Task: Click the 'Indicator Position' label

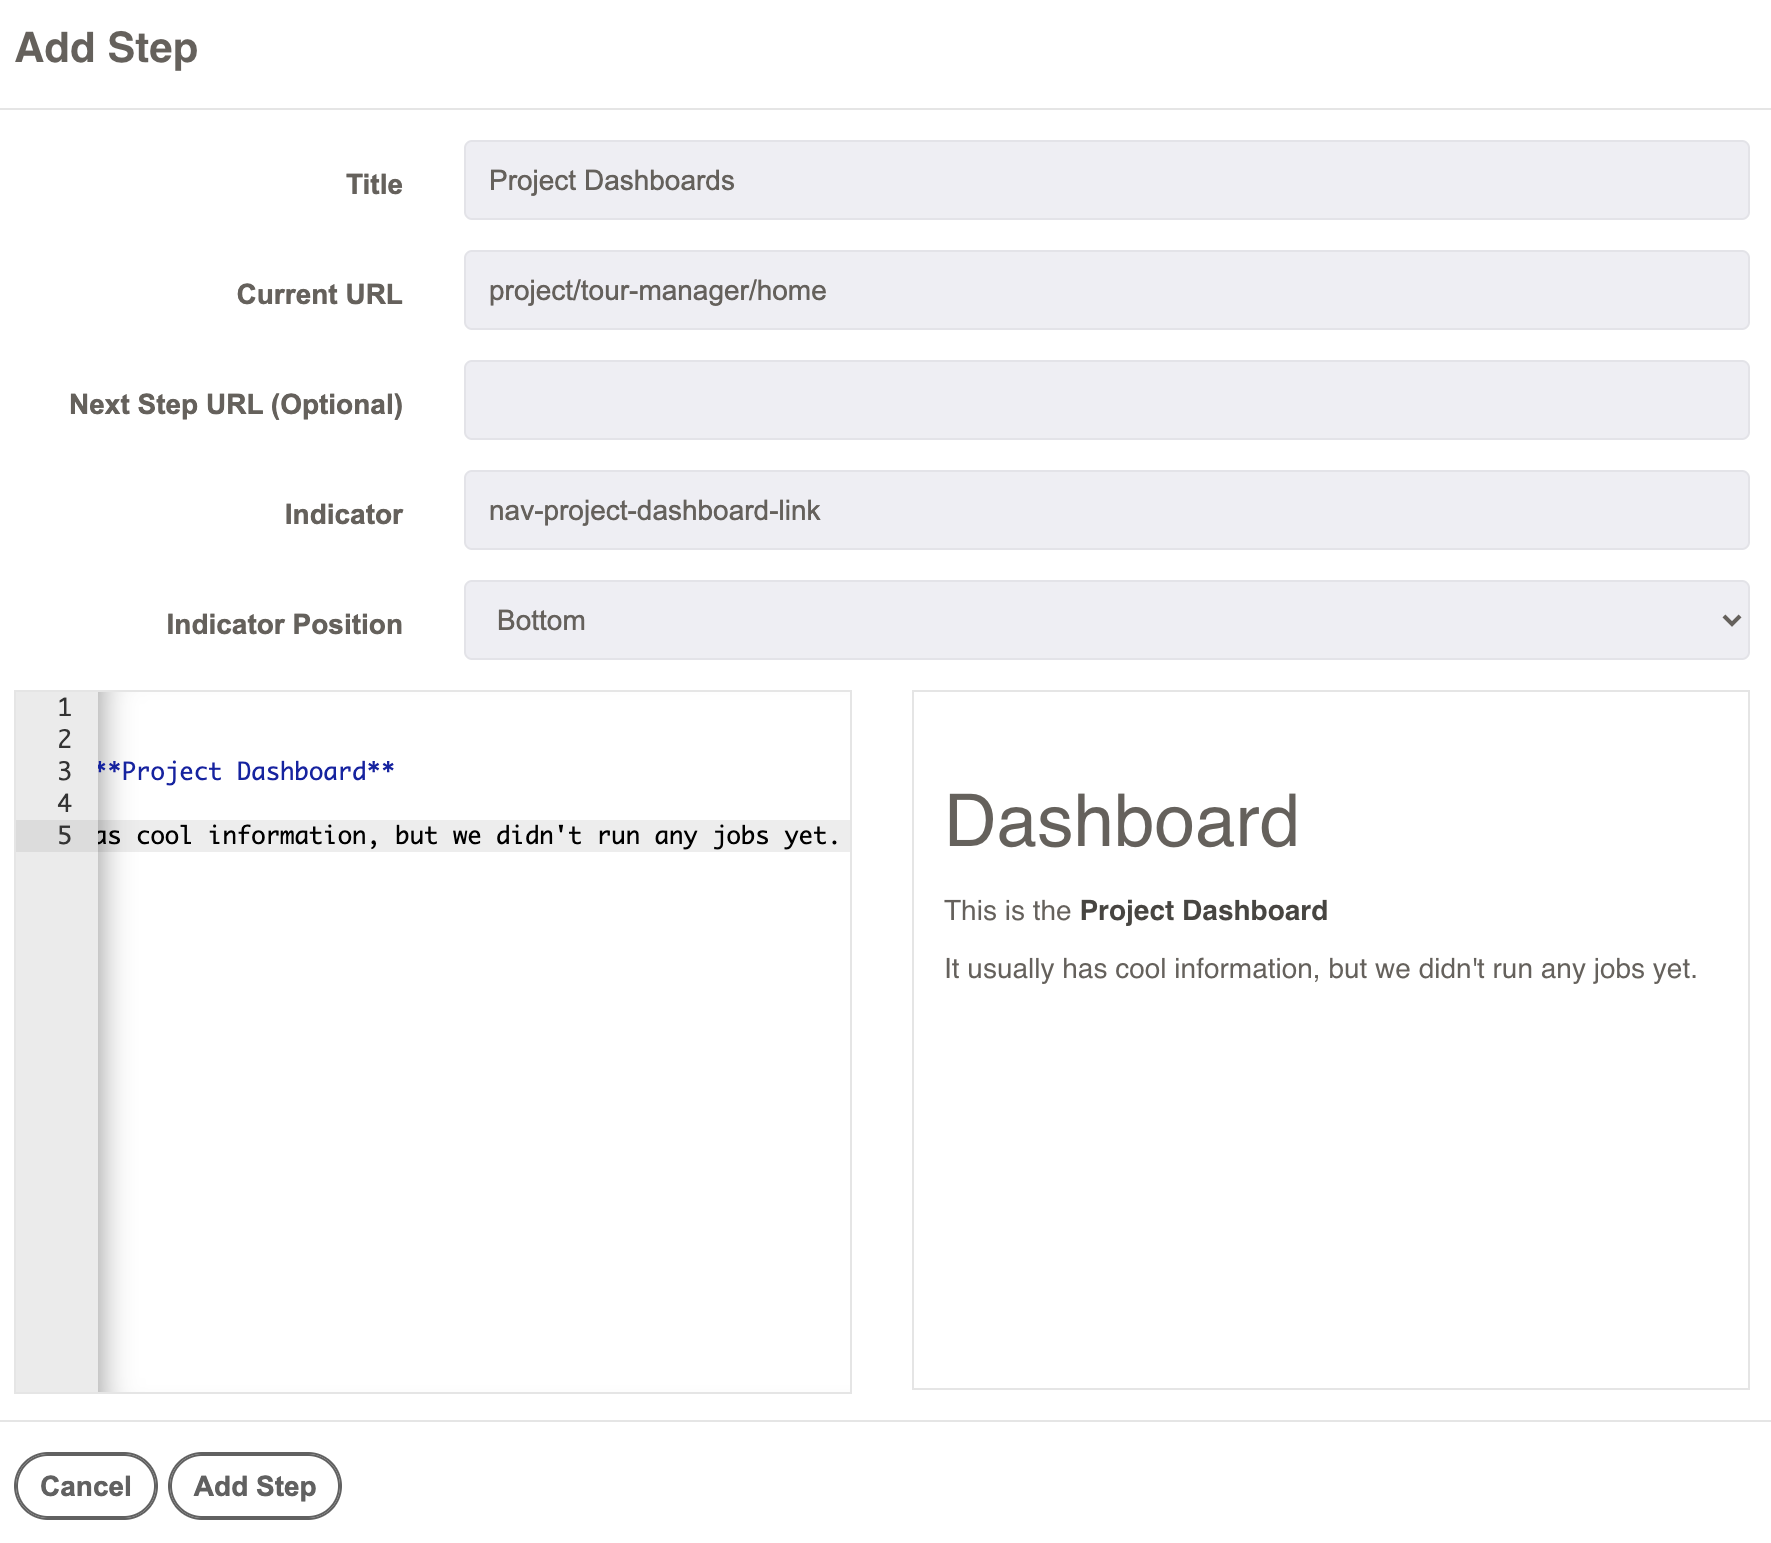Action: coord(284,625)
